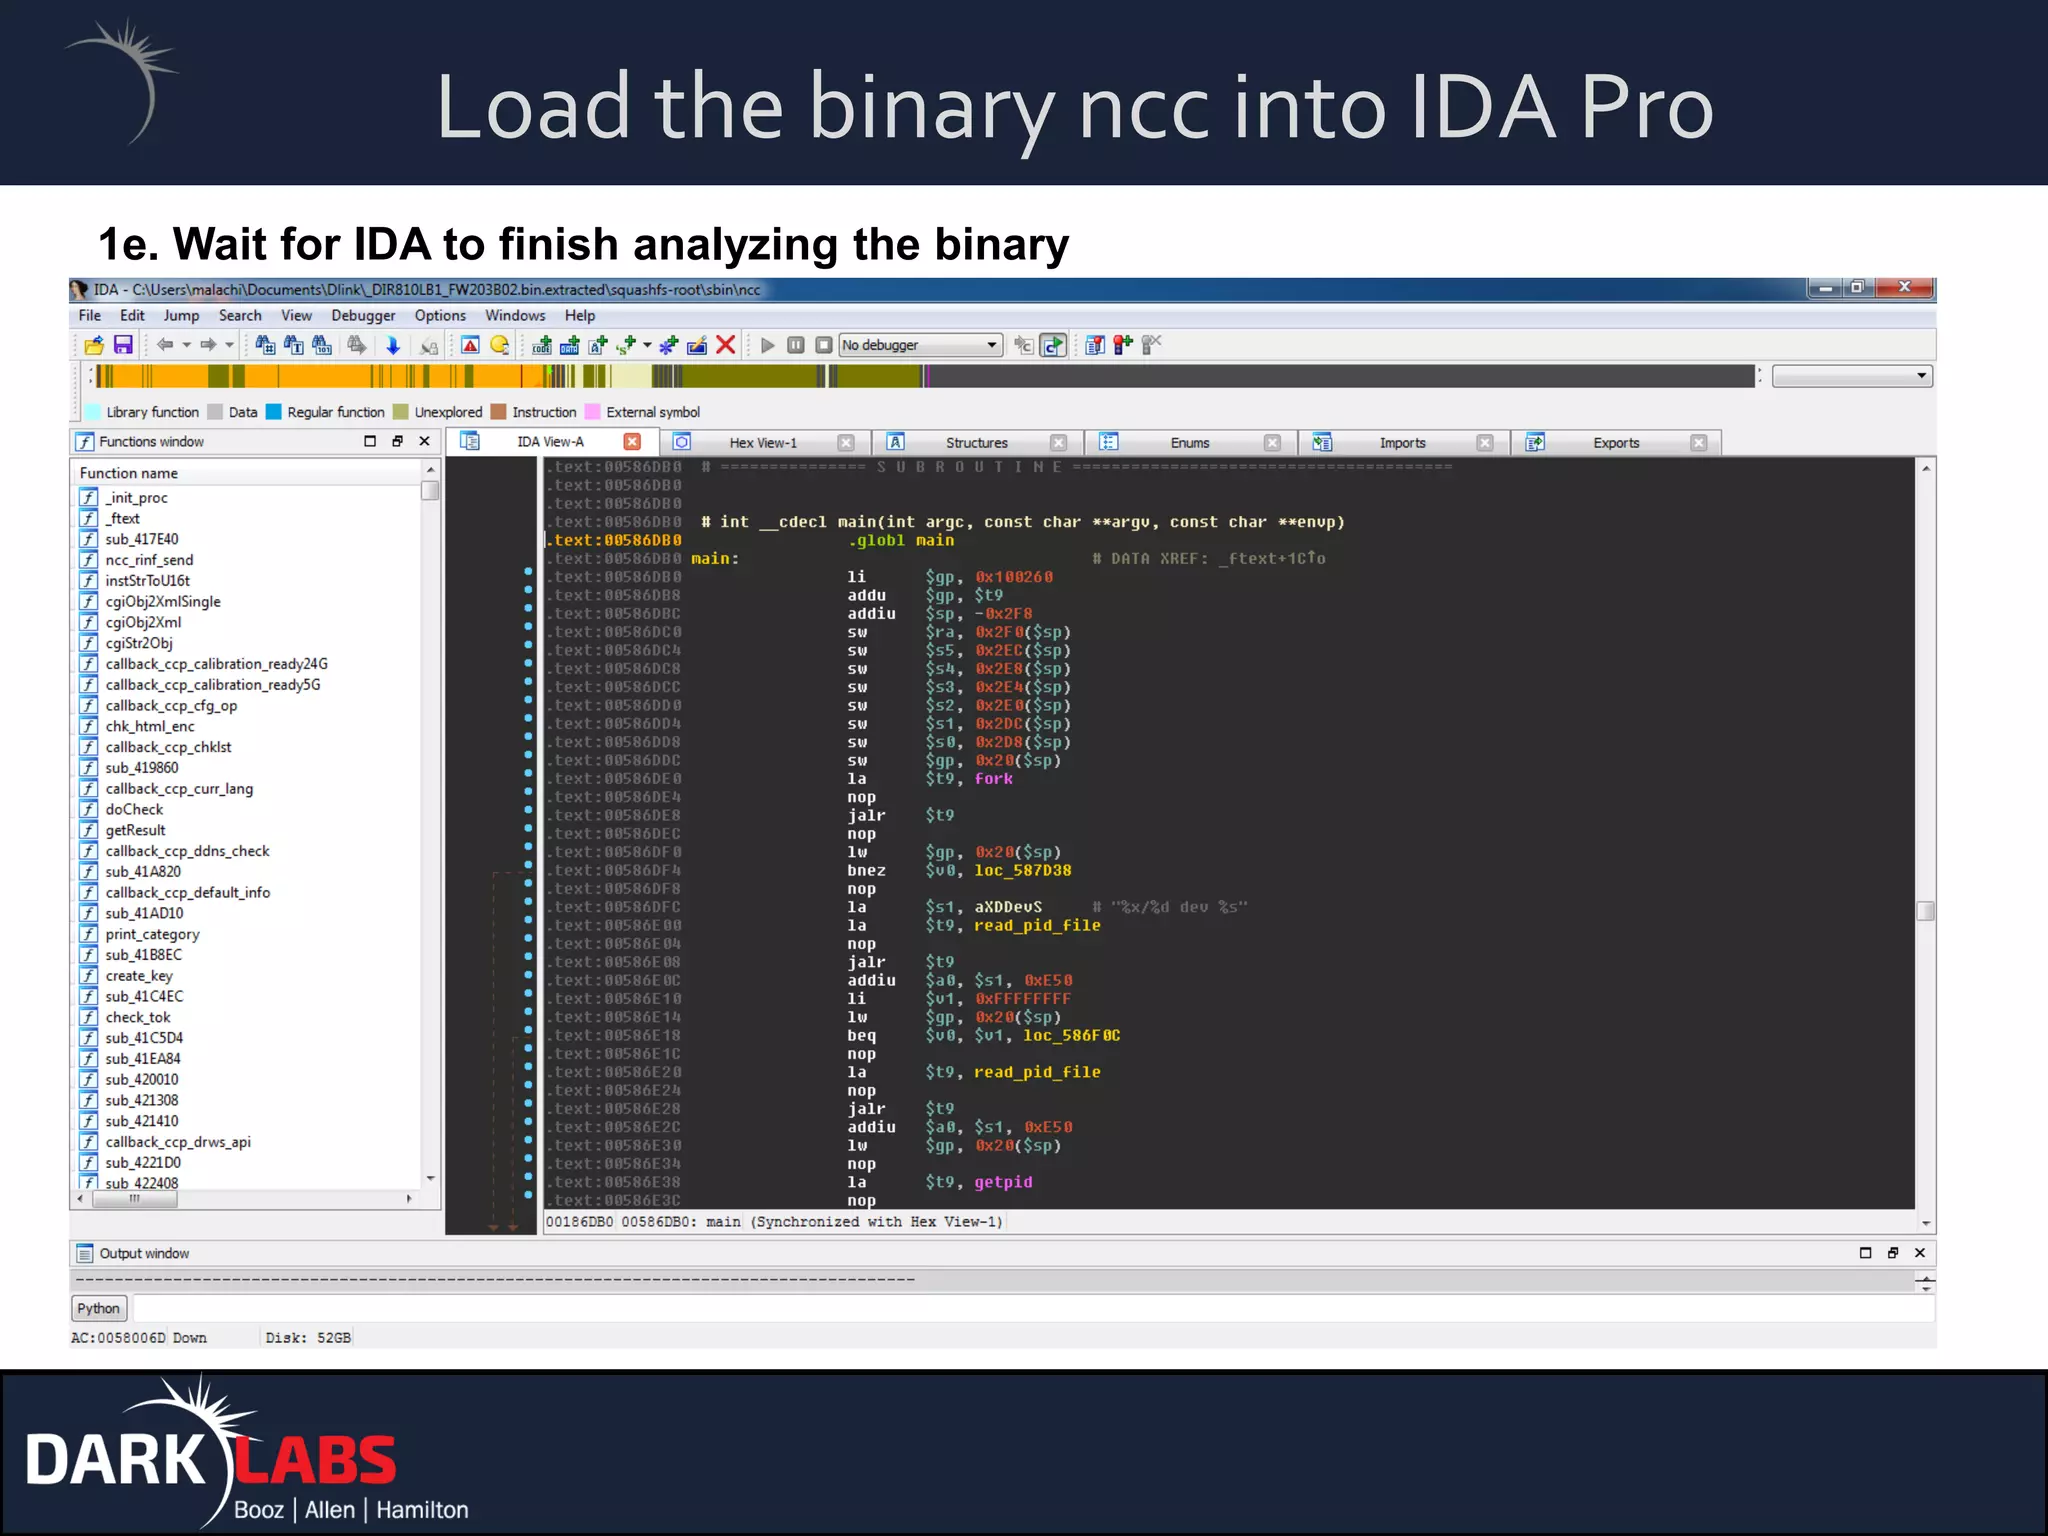Close the Enums tab
2048x1536 pixels.
1272,443
